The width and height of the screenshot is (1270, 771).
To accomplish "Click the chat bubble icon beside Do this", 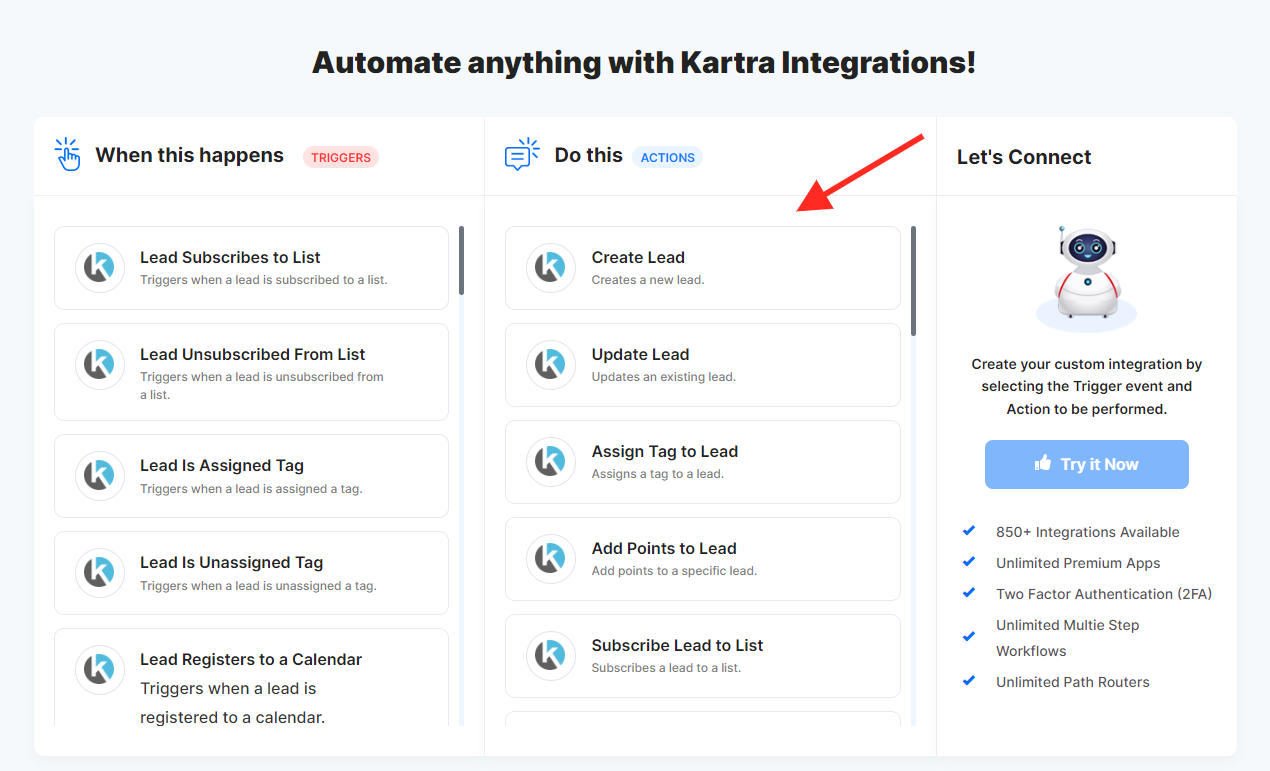I will pos(522,155).
